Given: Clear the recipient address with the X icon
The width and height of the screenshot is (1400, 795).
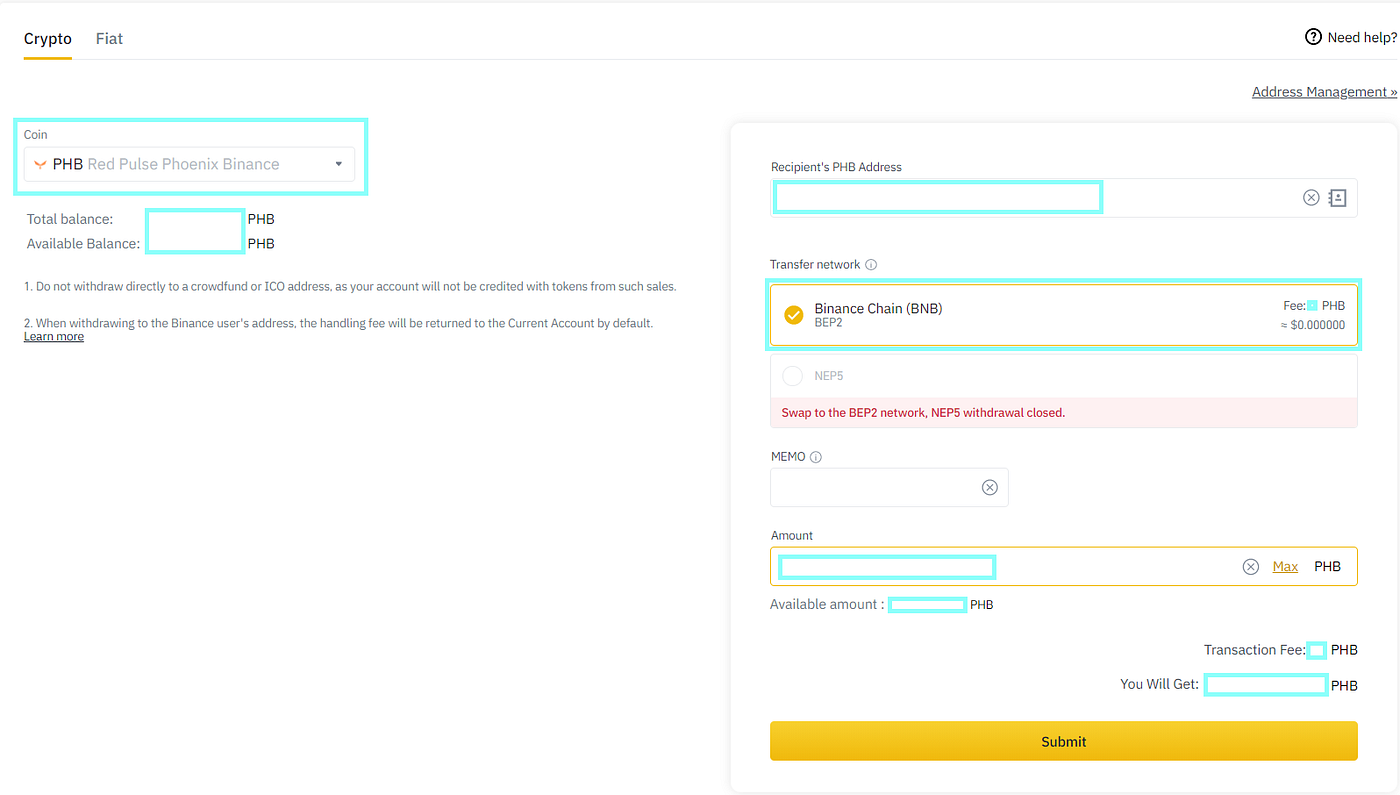Looking at the screenshot, I should coord(1311,198).
